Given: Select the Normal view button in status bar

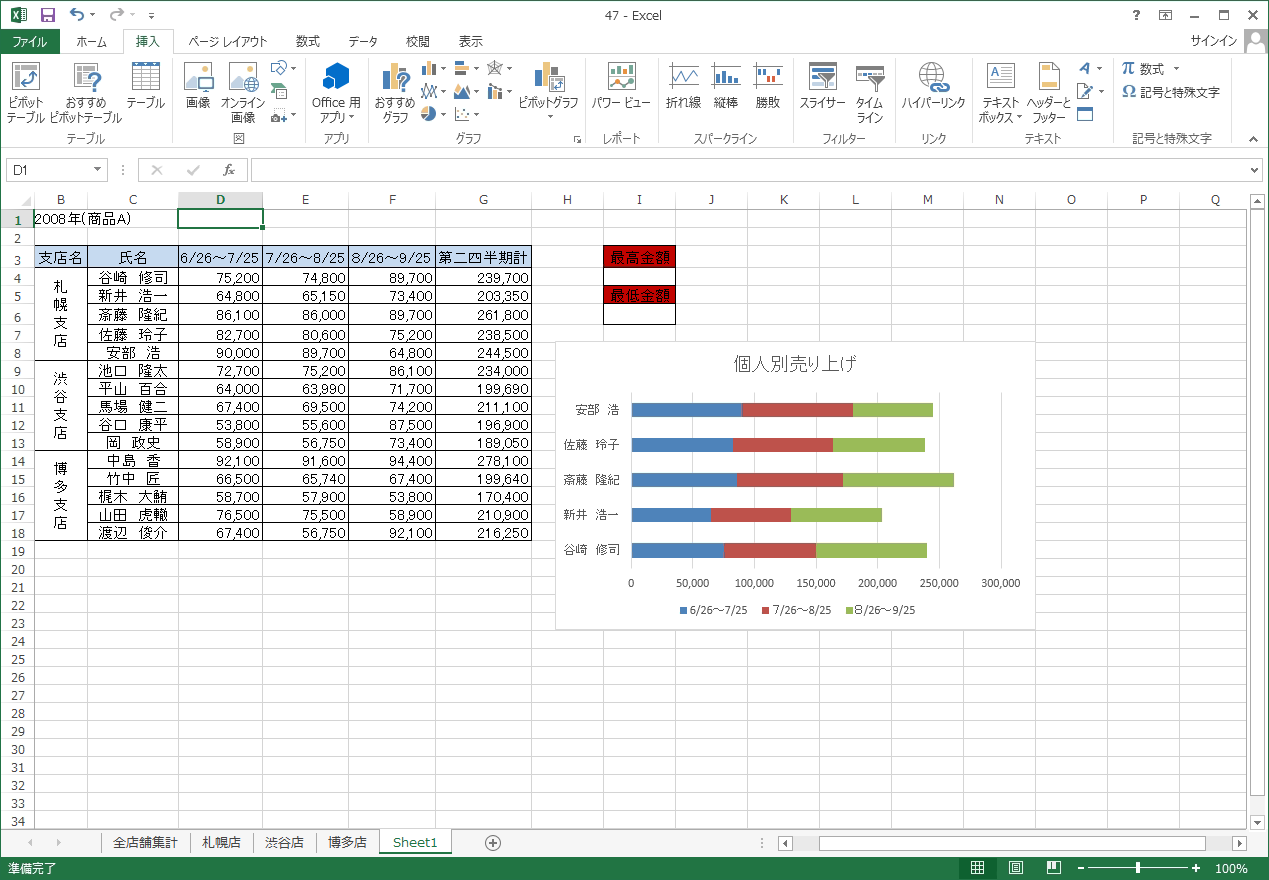Looking at the screenshot, I should (978, 868).
